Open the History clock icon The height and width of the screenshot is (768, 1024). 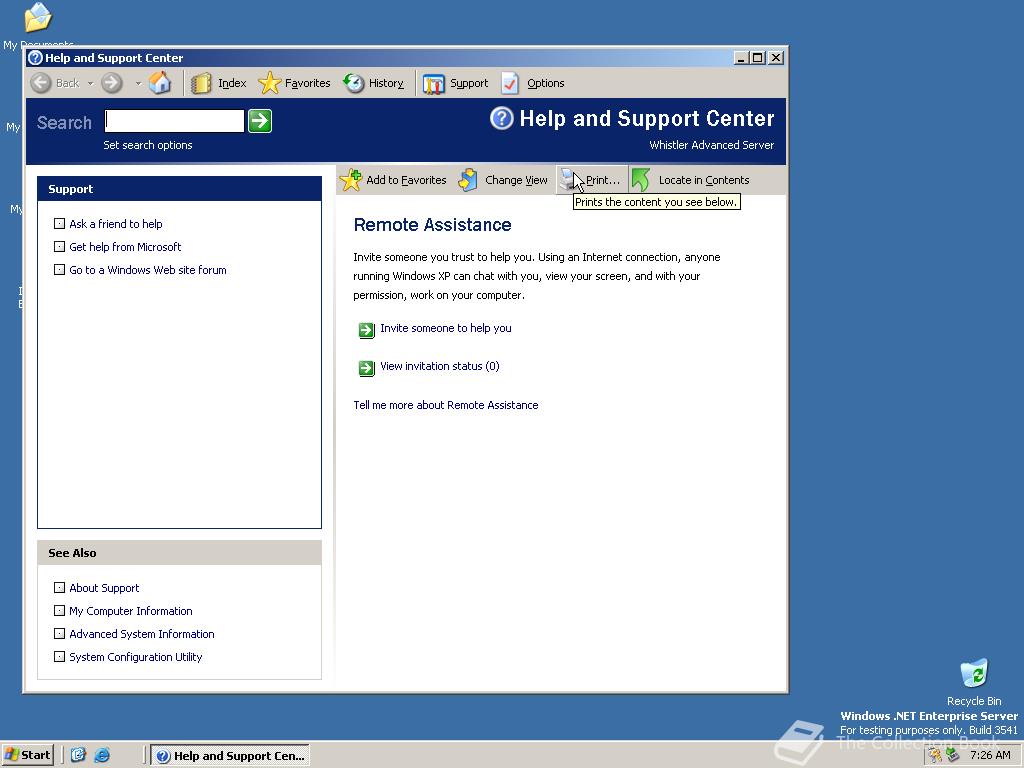354,83
